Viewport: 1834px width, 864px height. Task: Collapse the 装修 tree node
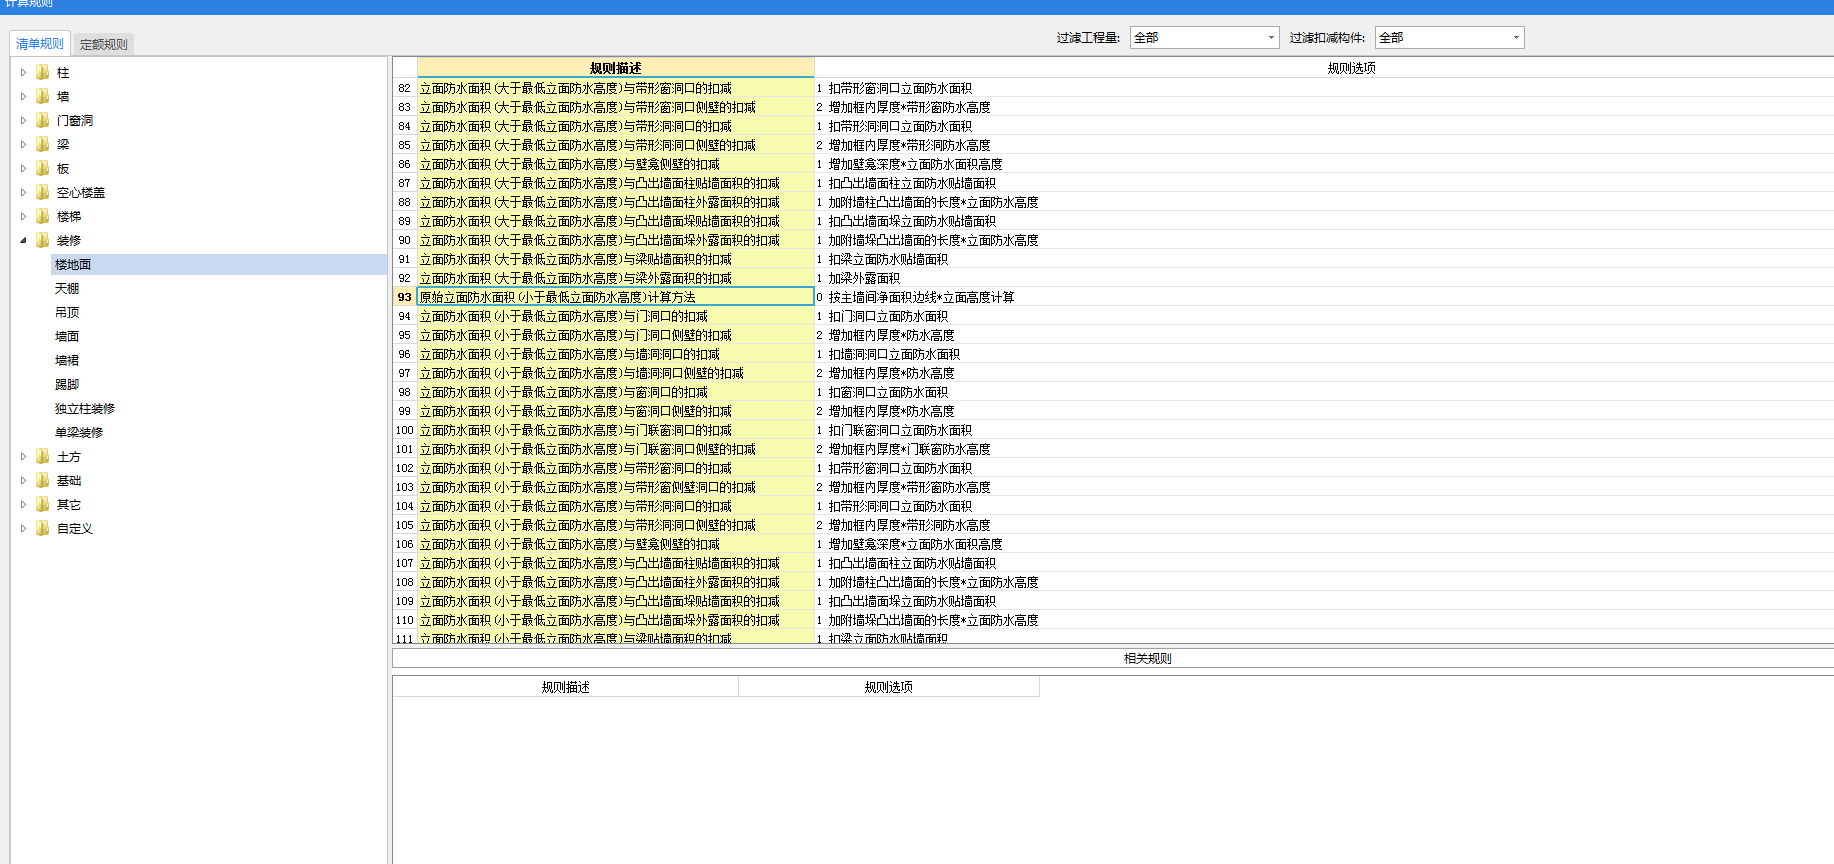coord(23,240)
